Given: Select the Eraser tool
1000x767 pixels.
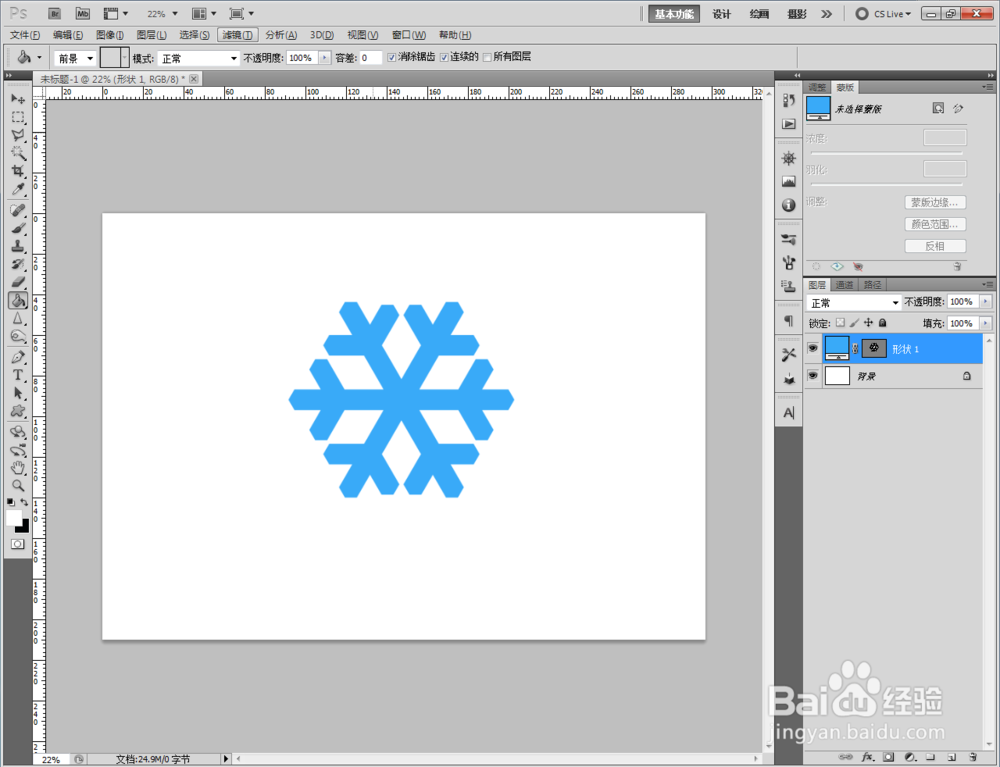Looking at the screenshot, I should coord(18,281).
